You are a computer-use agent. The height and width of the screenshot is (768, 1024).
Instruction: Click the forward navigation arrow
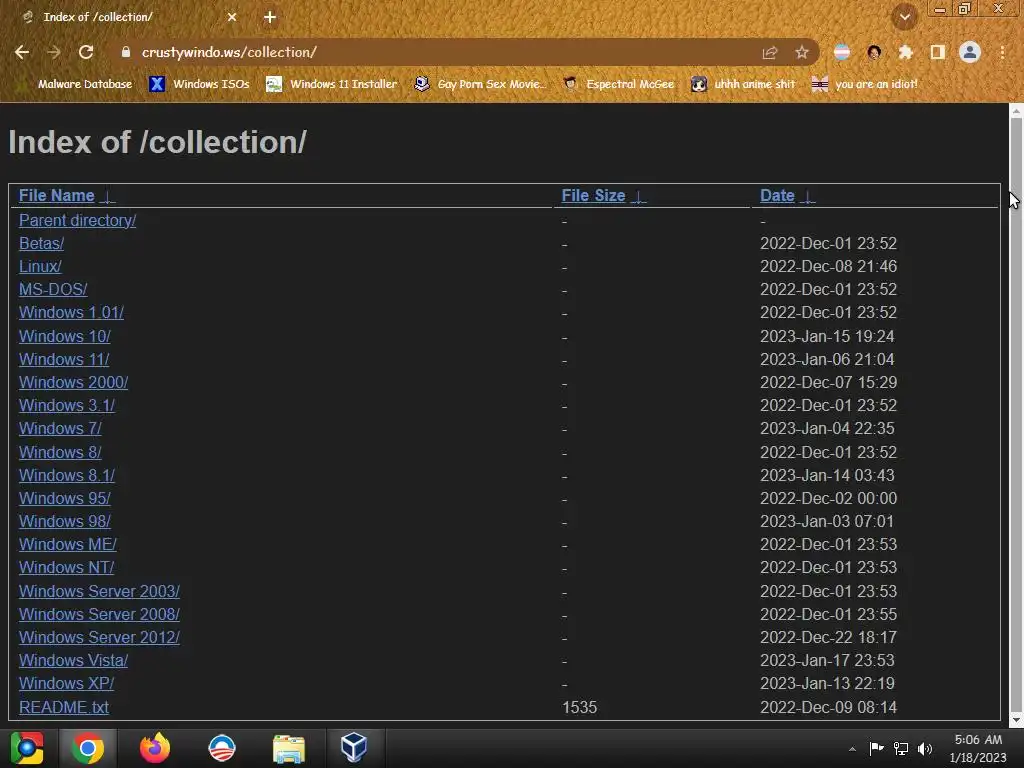coord(54,52)
